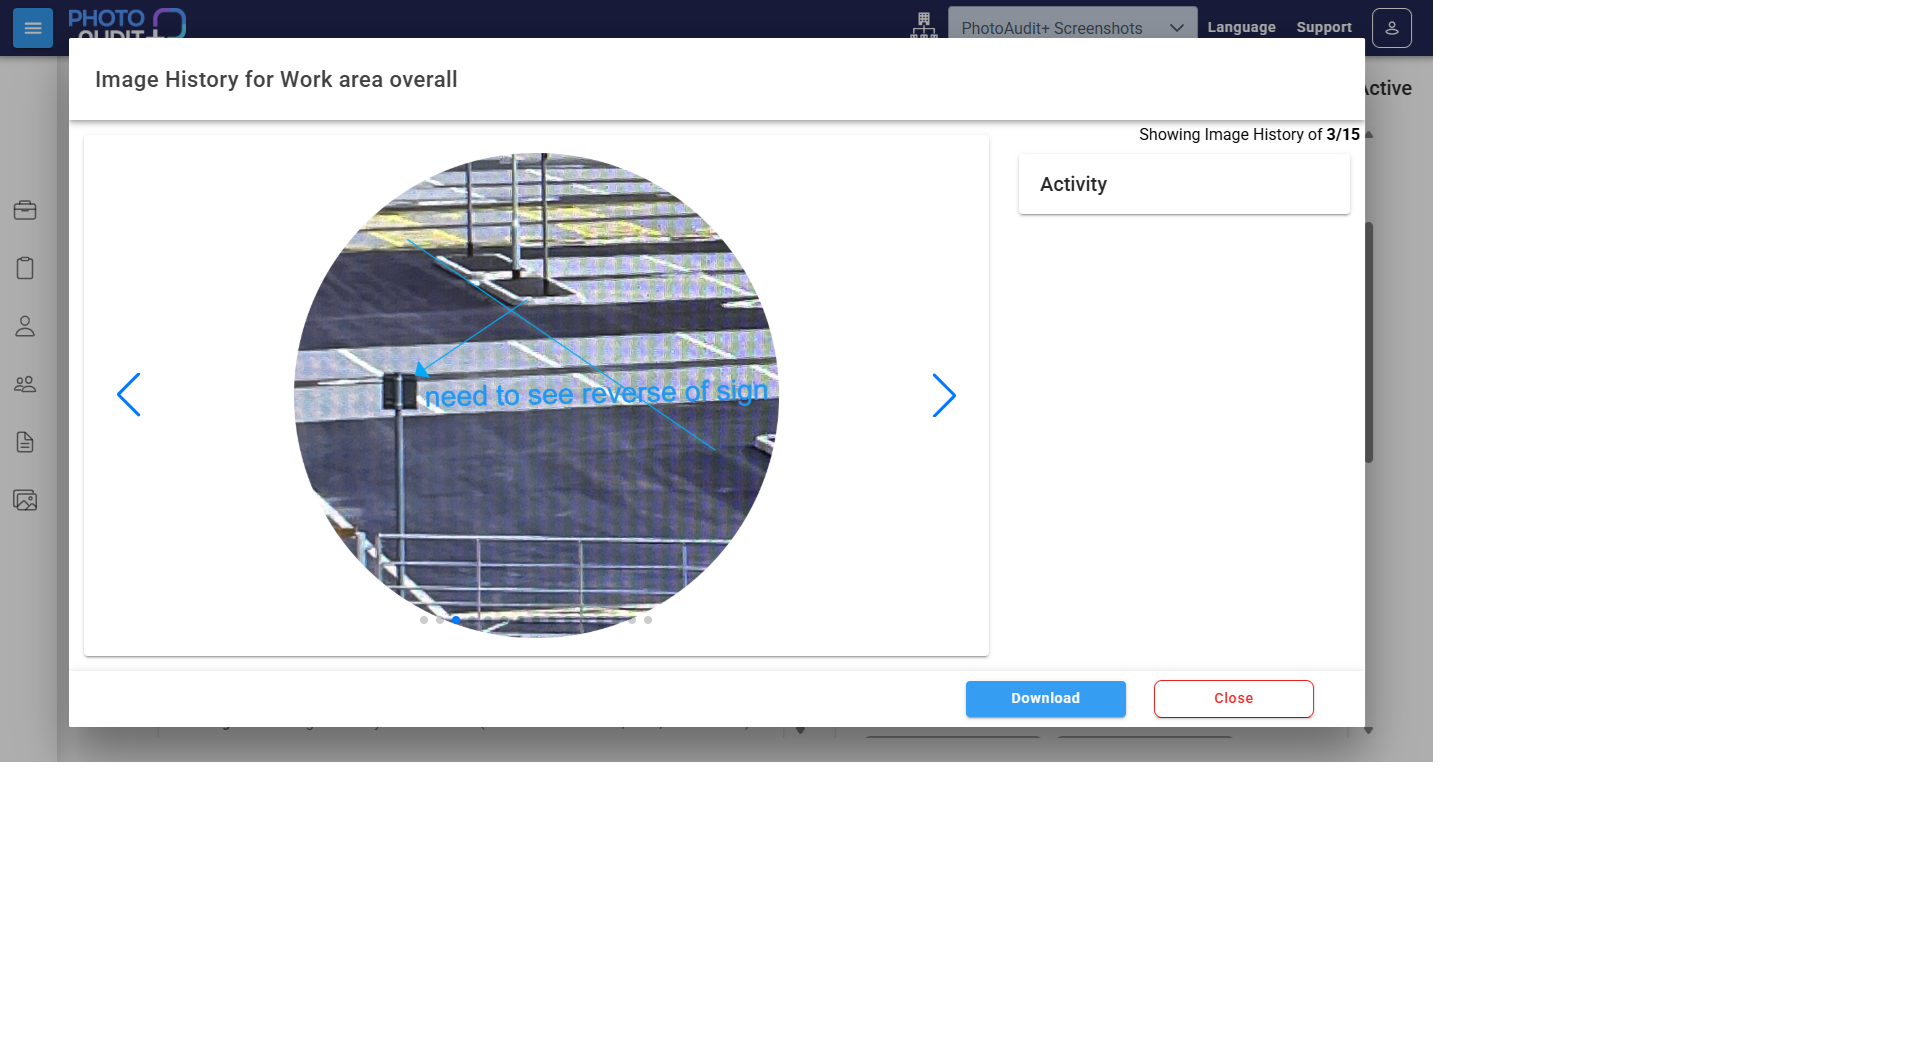Click the organization hierarchy icon

coord(924,26)
